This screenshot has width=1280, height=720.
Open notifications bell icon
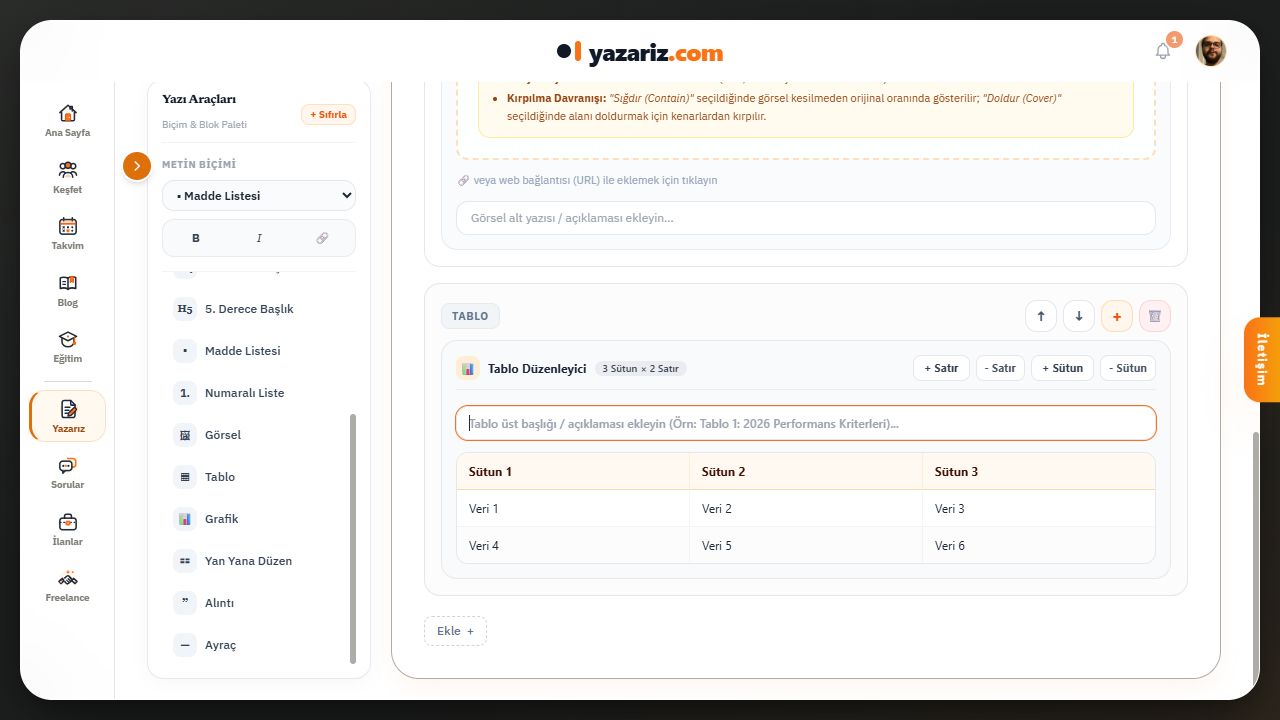(x=1162, y=51)
